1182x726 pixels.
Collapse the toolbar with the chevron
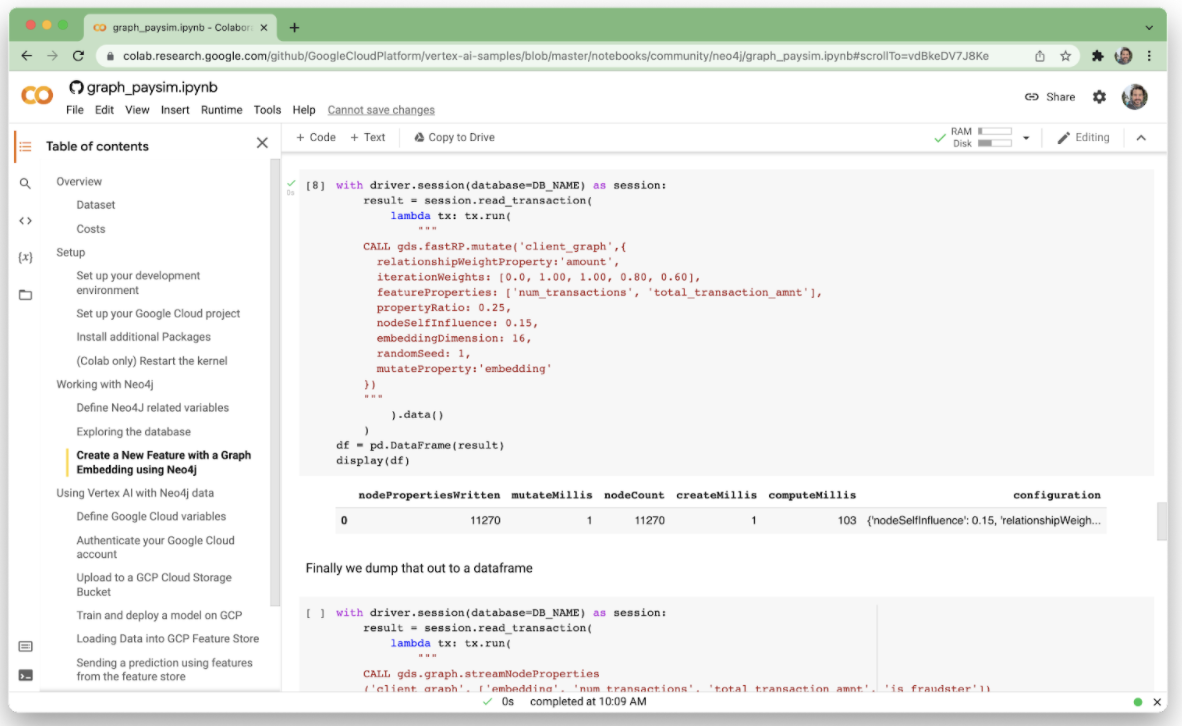point(1141,137)
